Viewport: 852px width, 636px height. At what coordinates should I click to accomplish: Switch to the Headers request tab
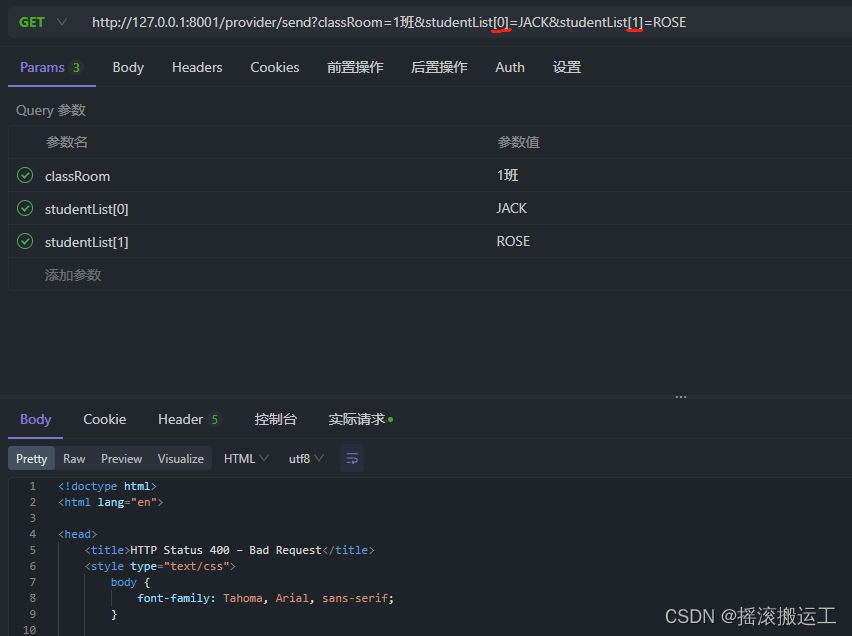[196, 67]
